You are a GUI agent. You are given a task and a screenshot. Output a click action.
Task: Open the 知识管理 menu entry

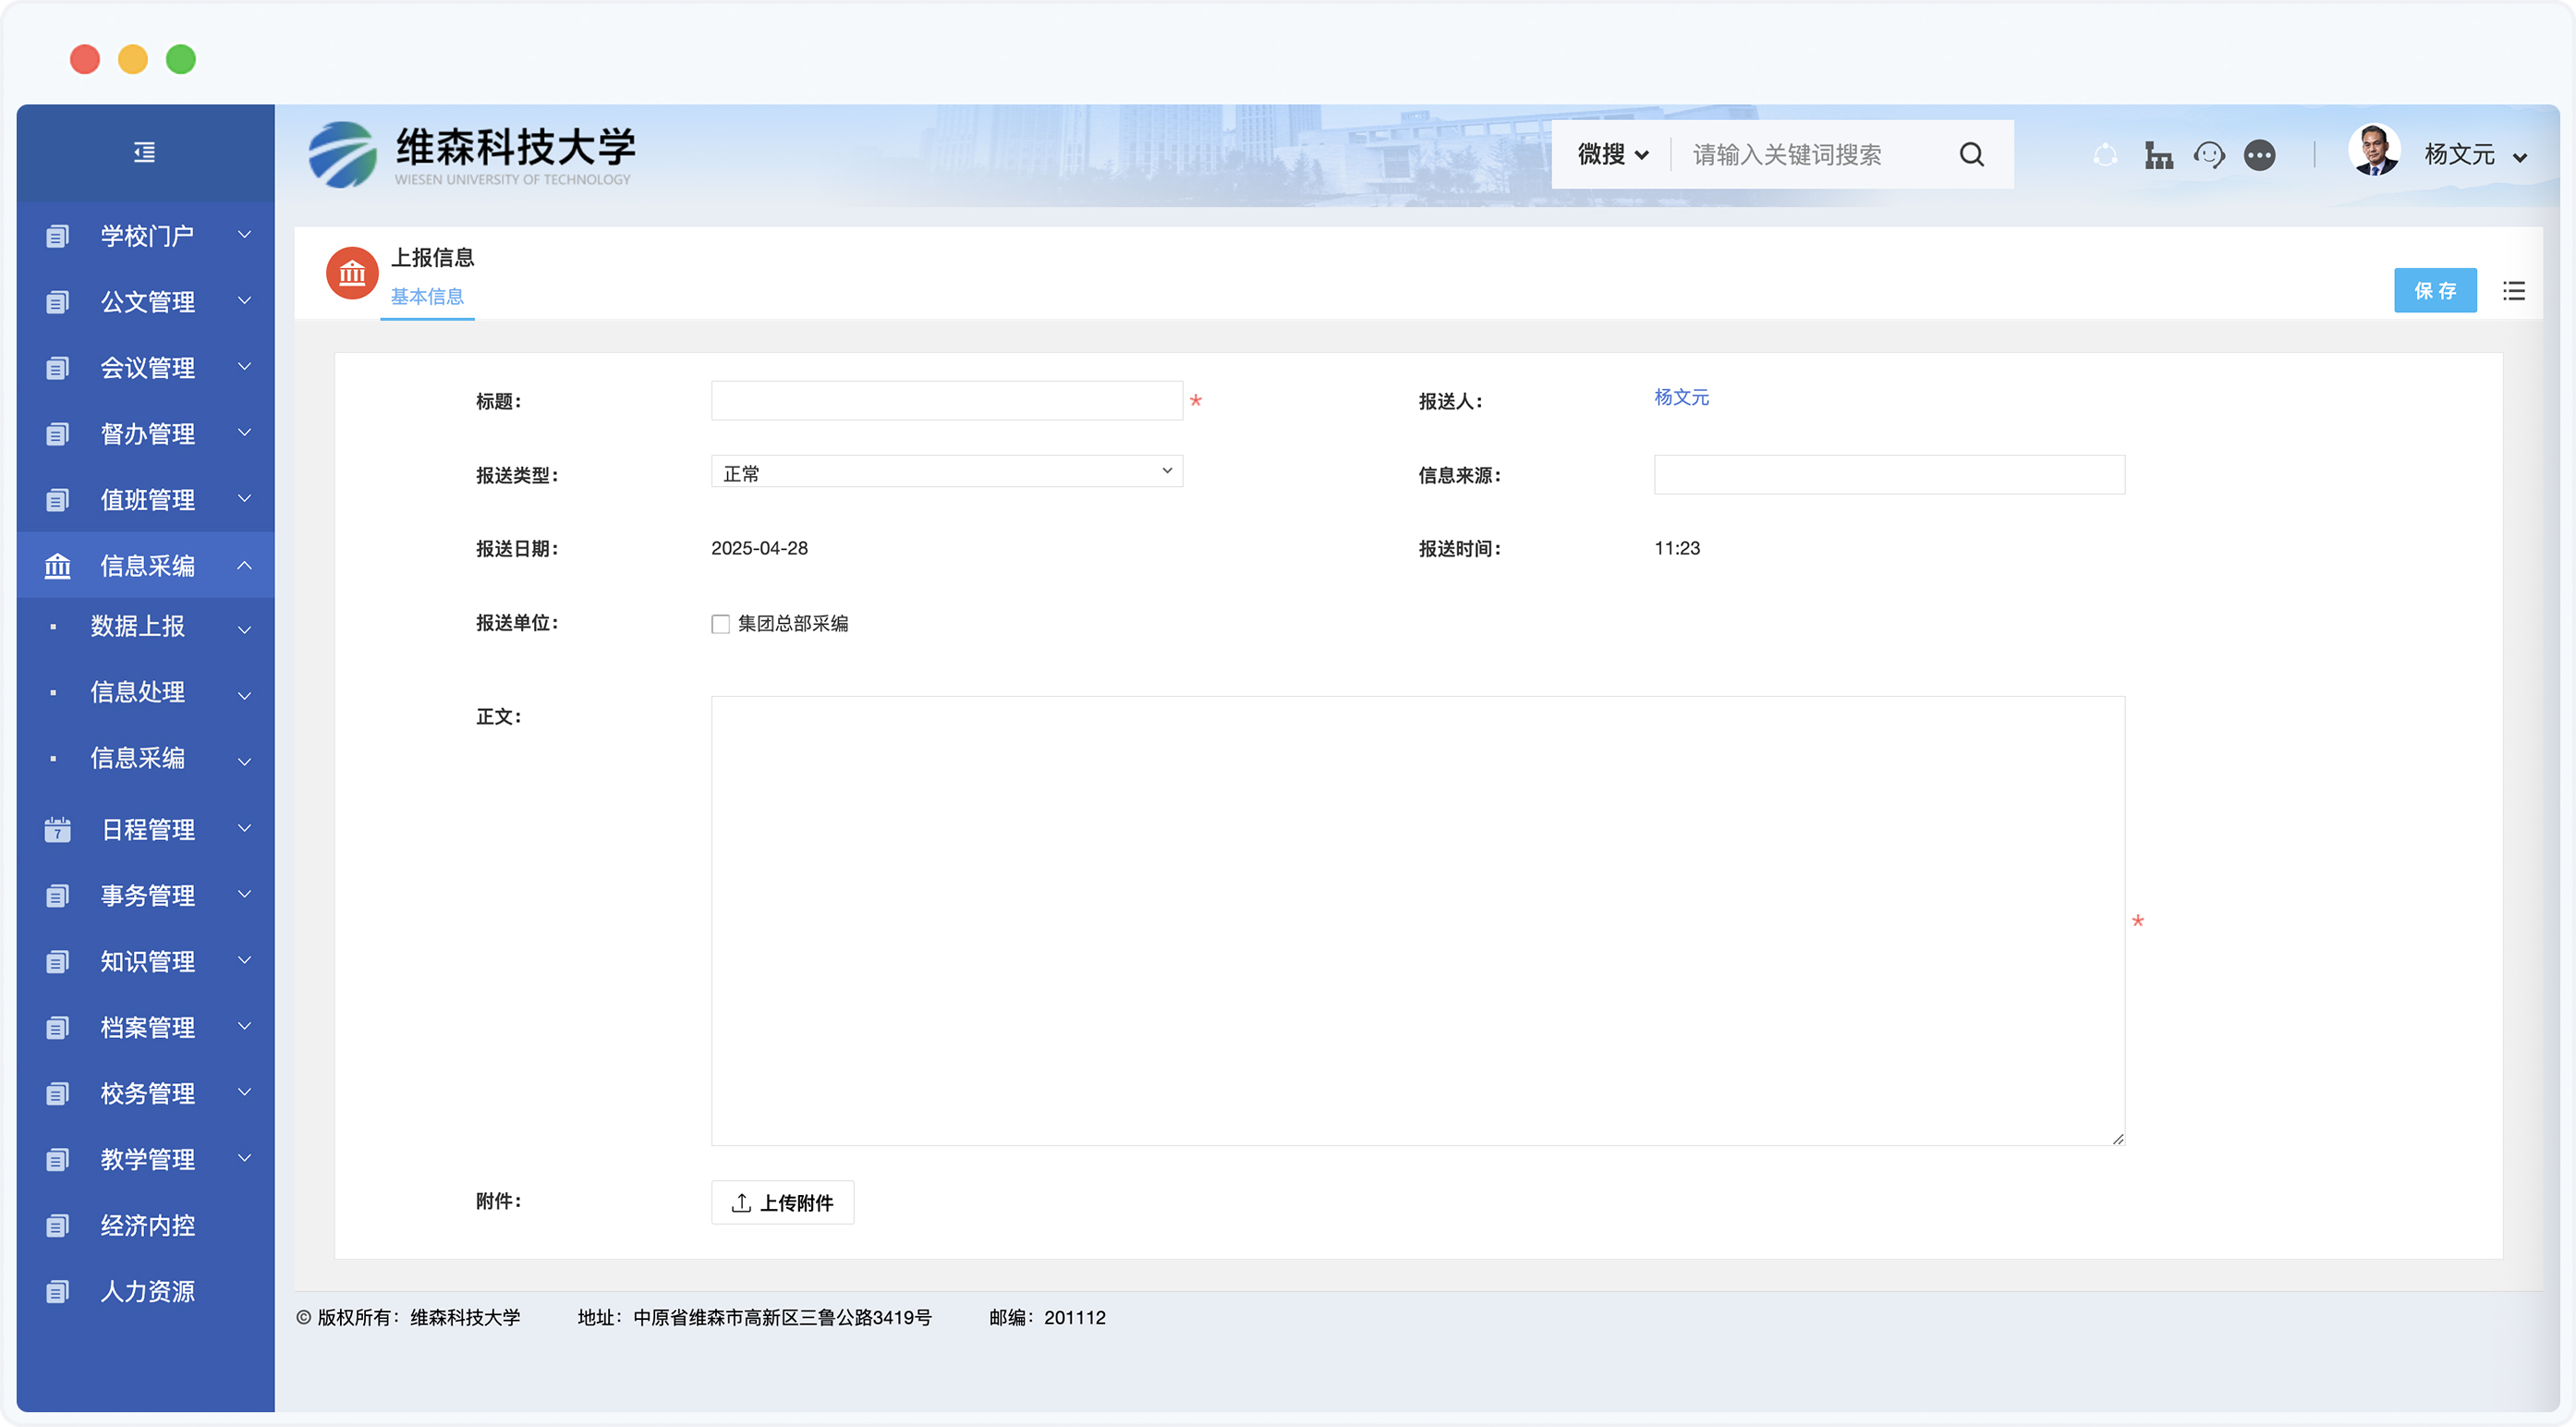(x=146, y=962)
